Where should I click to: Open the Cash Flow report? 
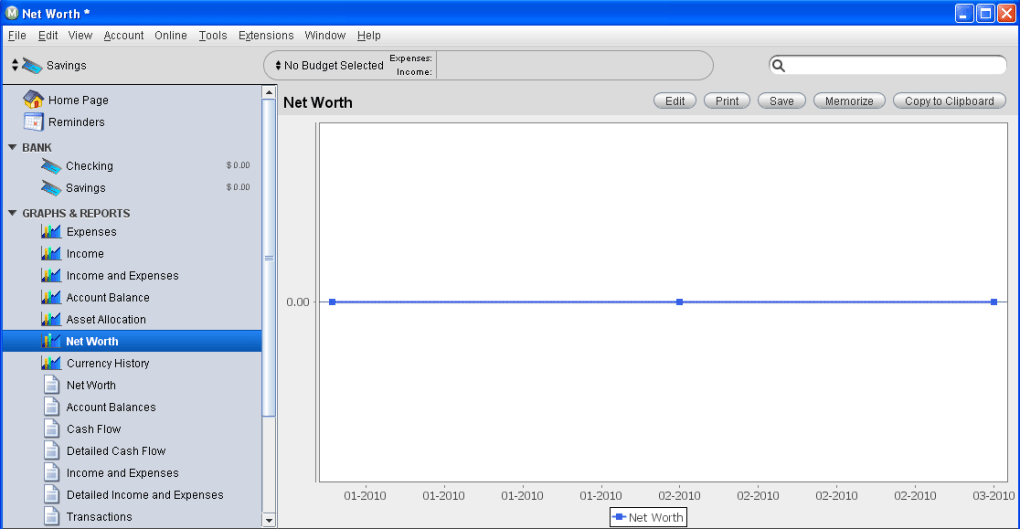tap(131, 429)
